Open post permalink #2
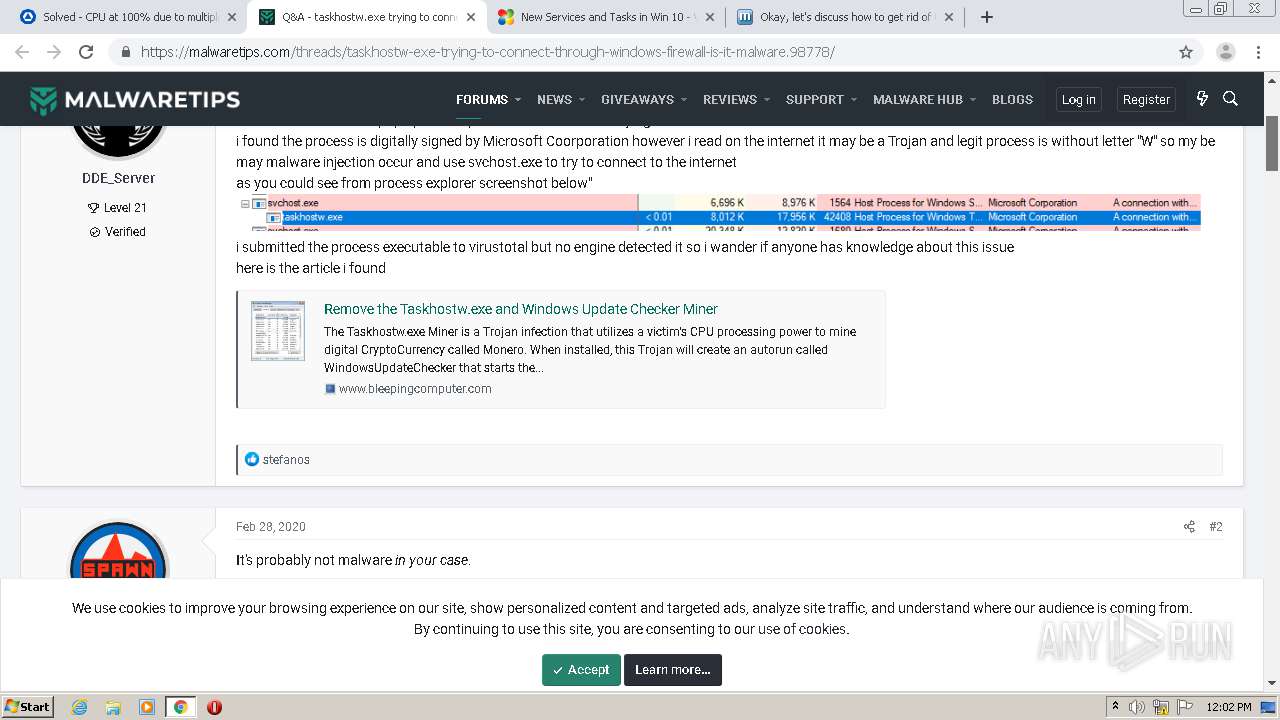 click(1216, 527)
